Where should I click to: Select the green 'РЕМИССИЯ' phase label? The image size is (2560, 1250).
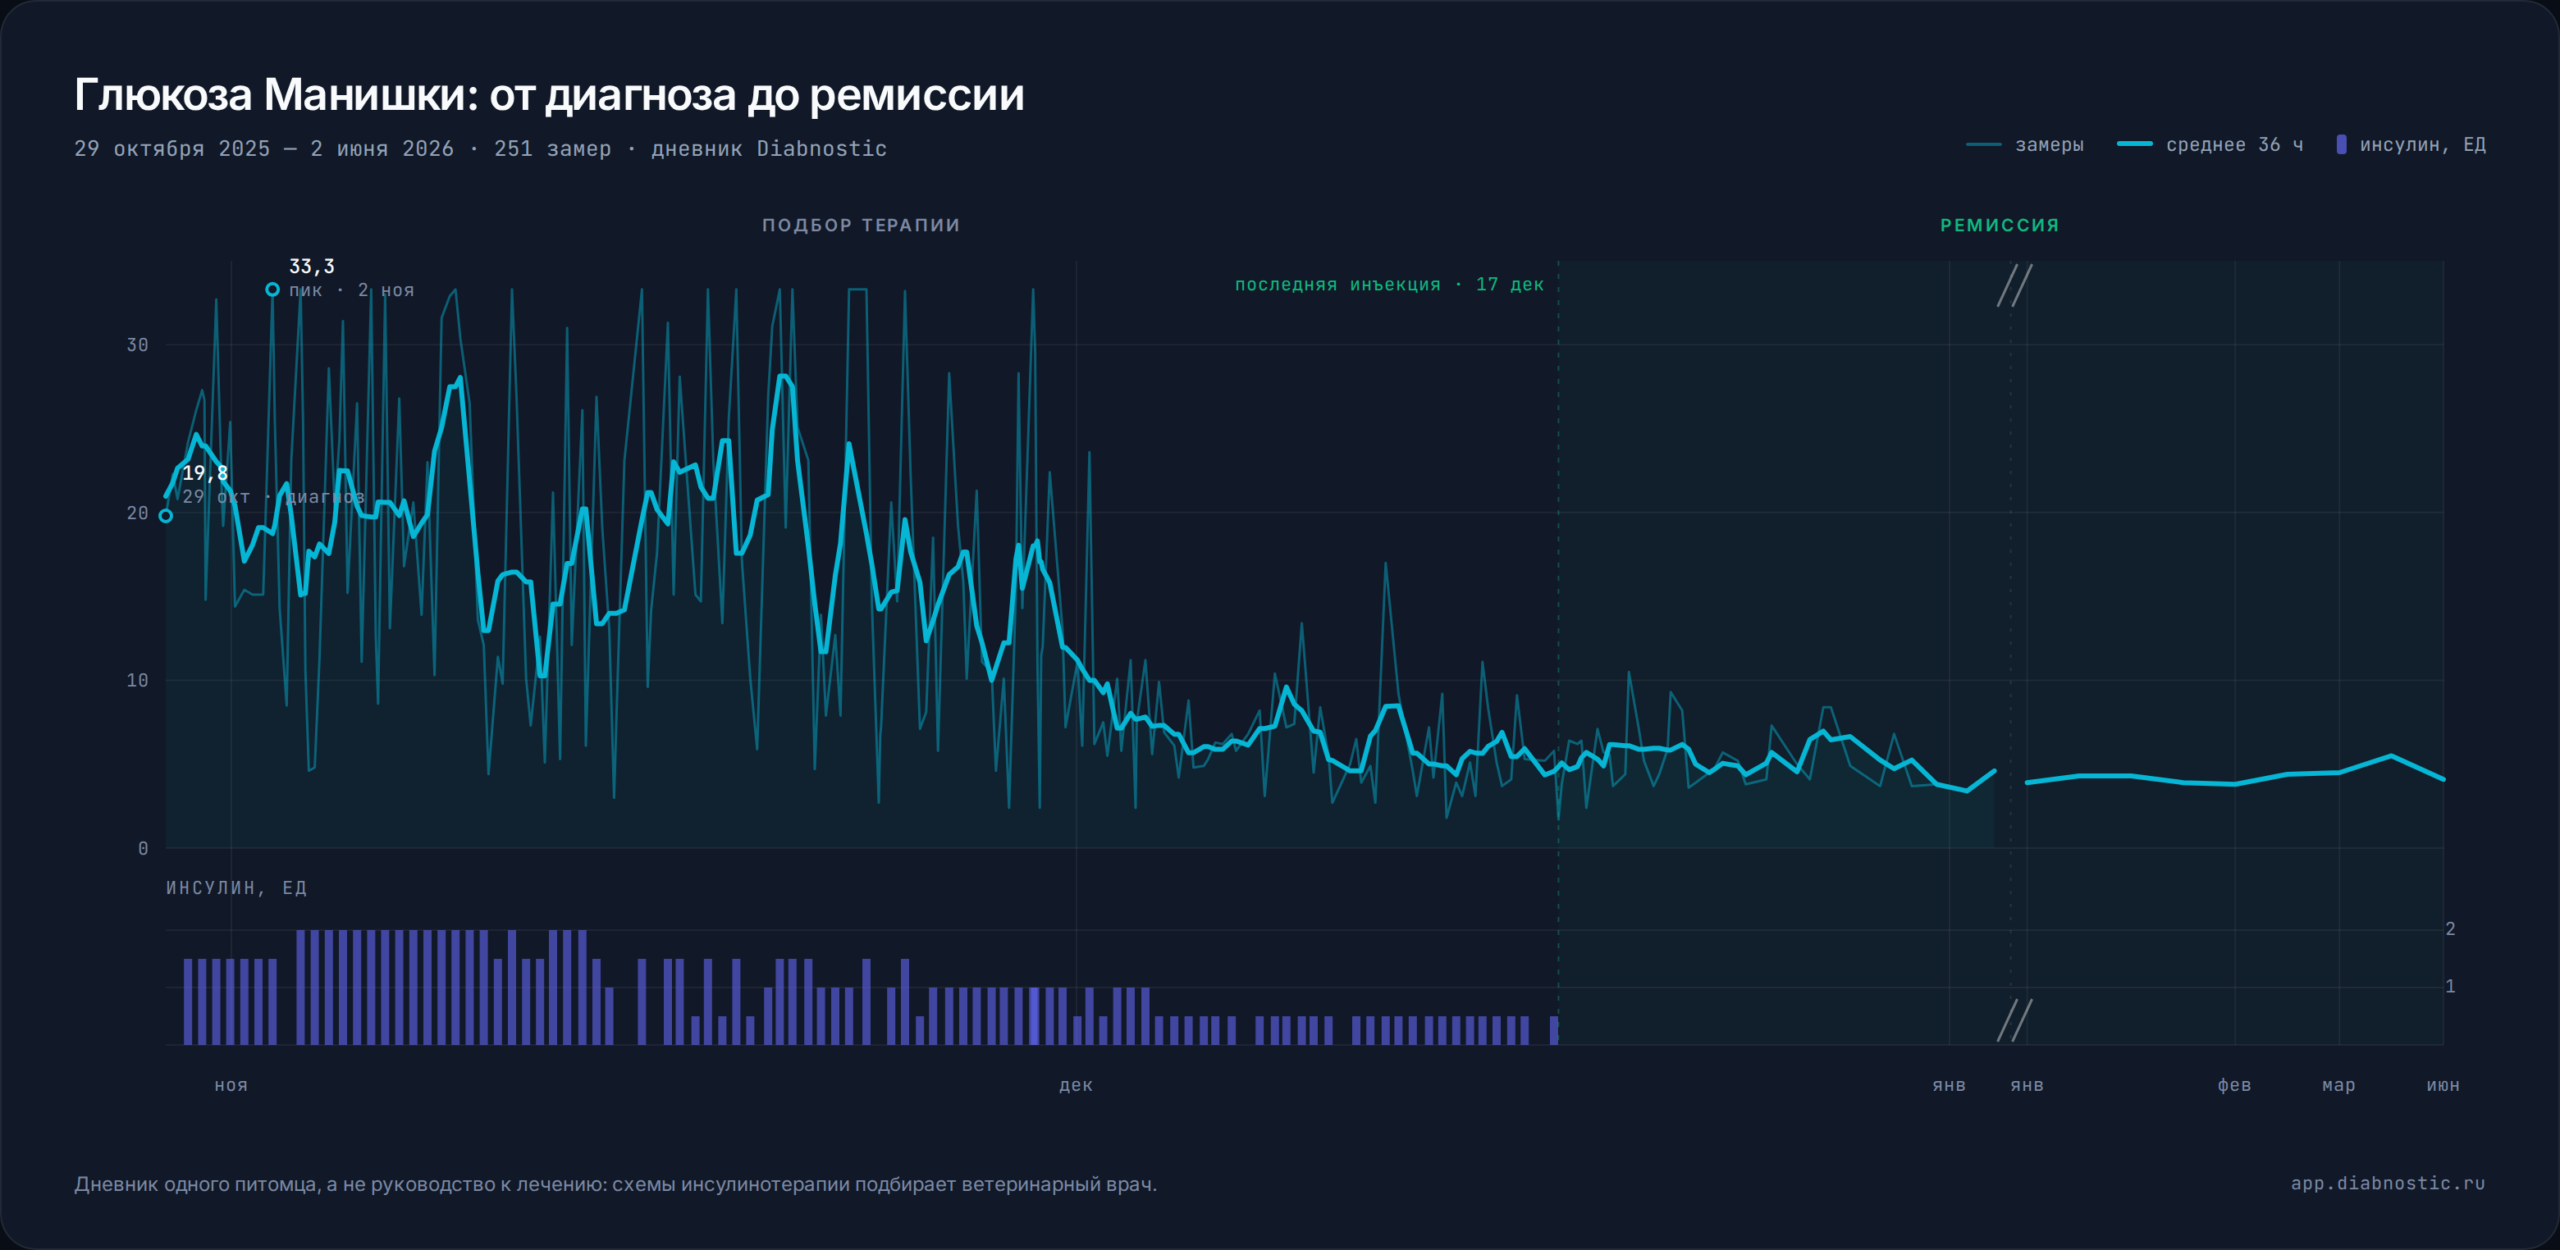(x=2000, y=226)
